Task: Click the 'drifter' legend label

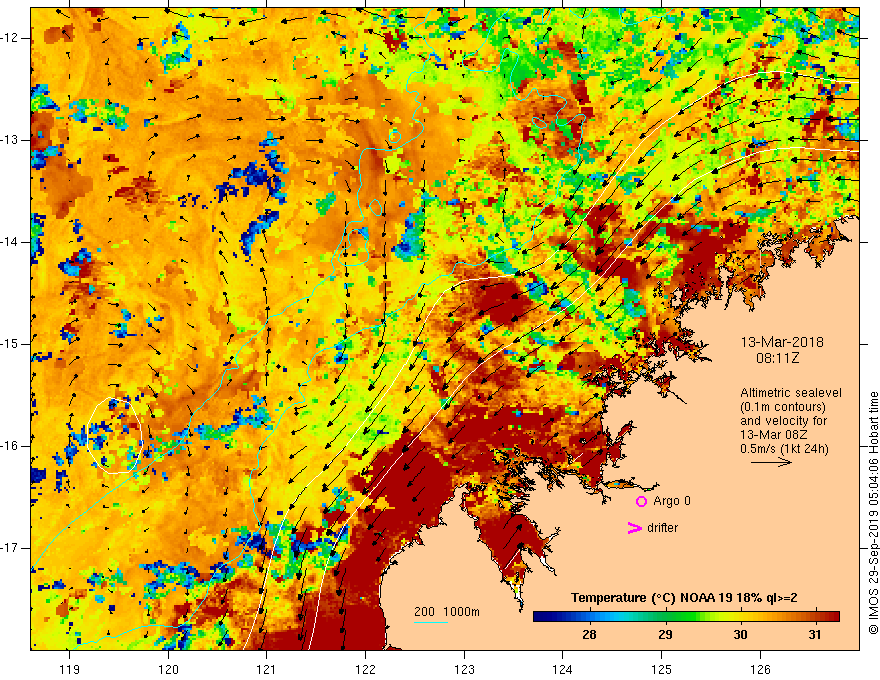Action: point(662,528)
